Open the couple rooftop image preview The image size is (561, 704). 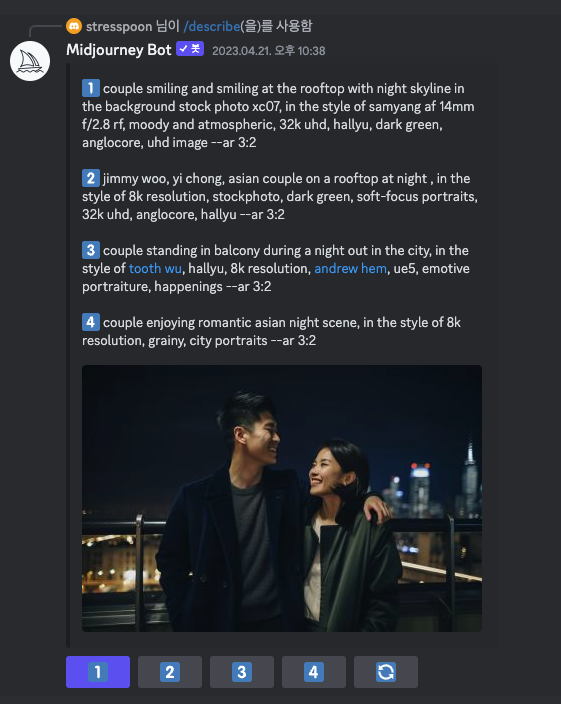pos(282,498)
